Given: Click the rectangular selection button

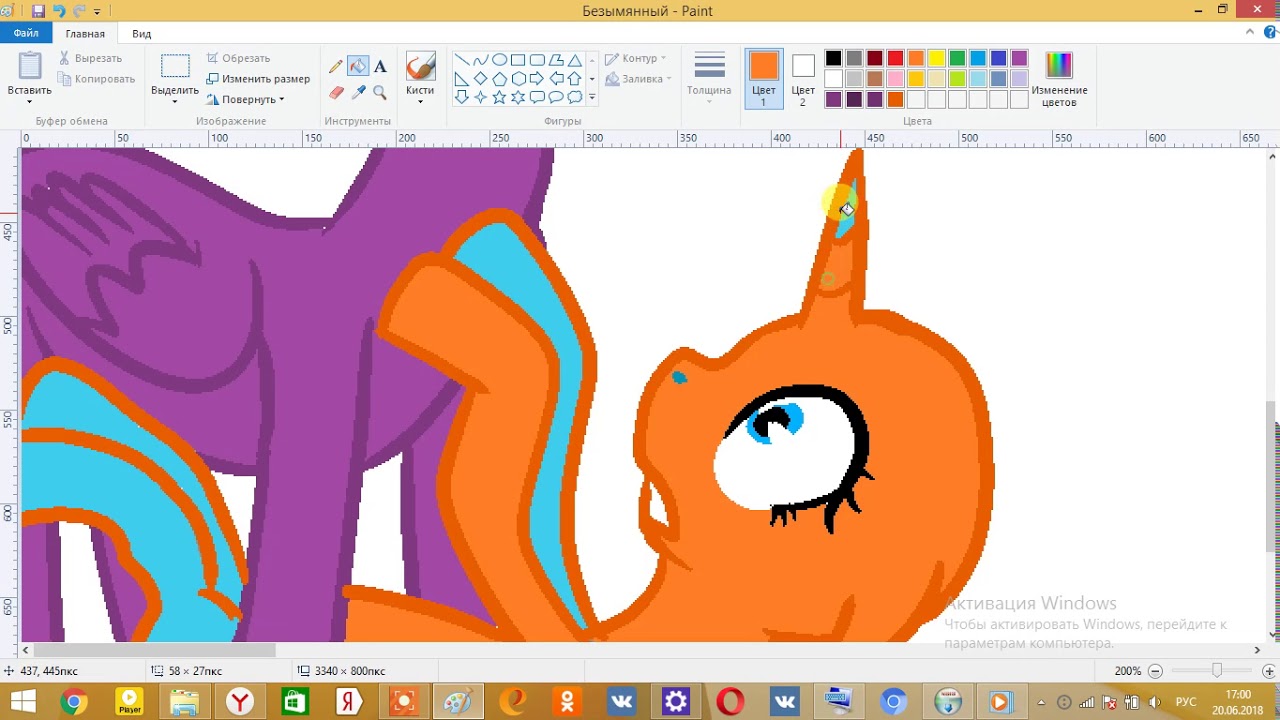Looking at the screenshot, I should pyautogui.click(x=175, y=66).
